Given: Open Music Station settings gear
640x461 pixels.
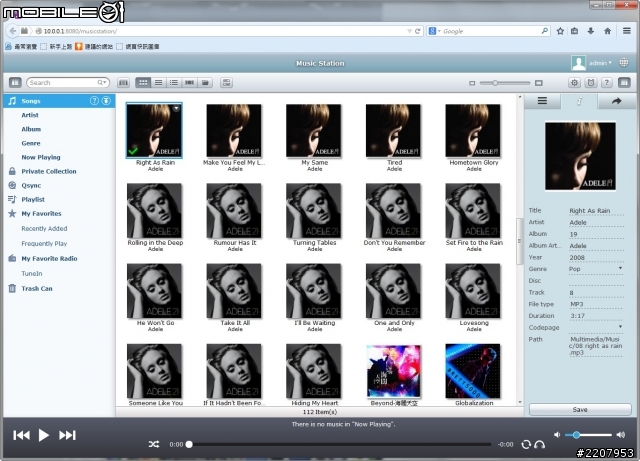Looking at the screenshot, I should pyautogui.click(x=574, y=82).
